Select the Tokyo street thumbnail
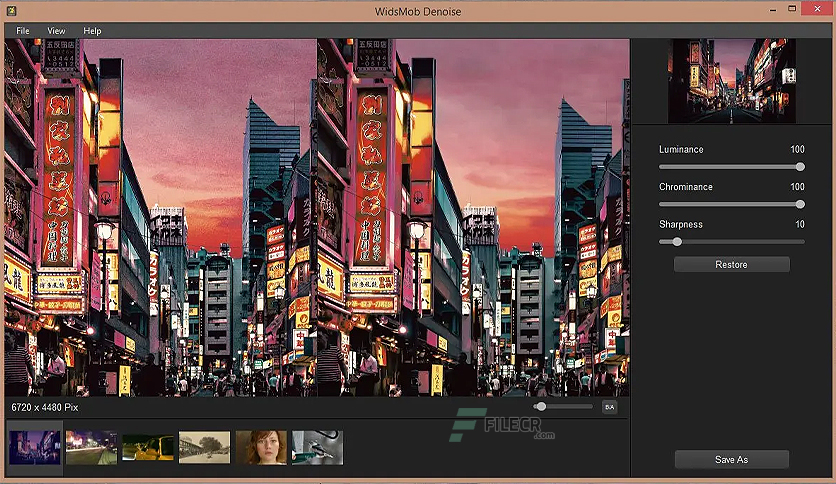836x484 pixels. 35,448
